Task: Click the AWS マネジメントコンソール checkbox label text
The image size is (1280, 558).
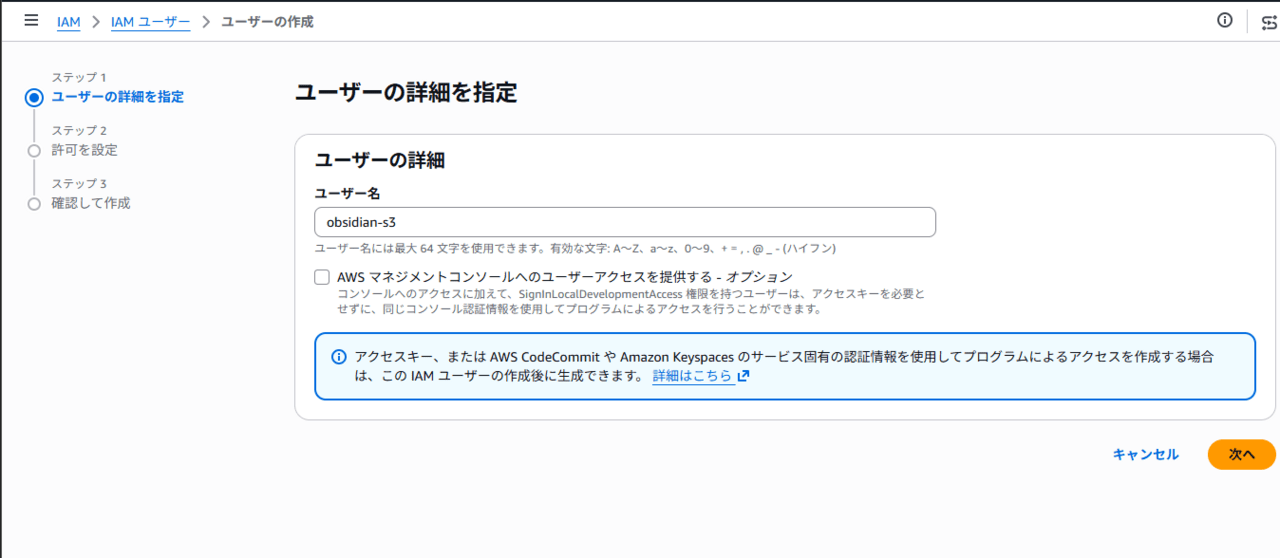Action: coord(565,277)
